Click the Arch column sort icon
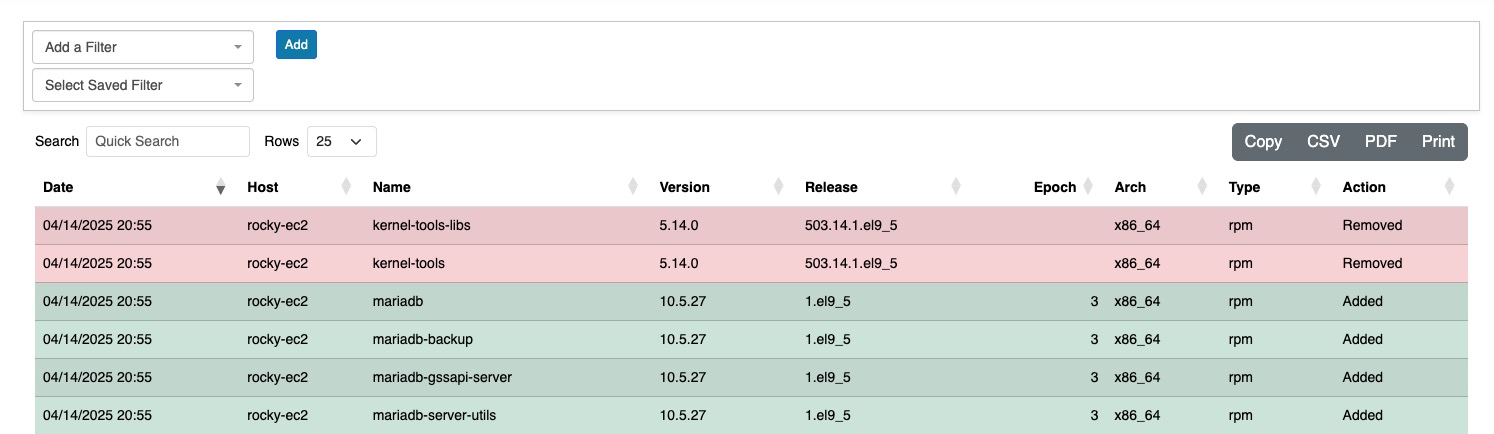The height and width of the screenshot is (434, 1494). click(1202, 187)
